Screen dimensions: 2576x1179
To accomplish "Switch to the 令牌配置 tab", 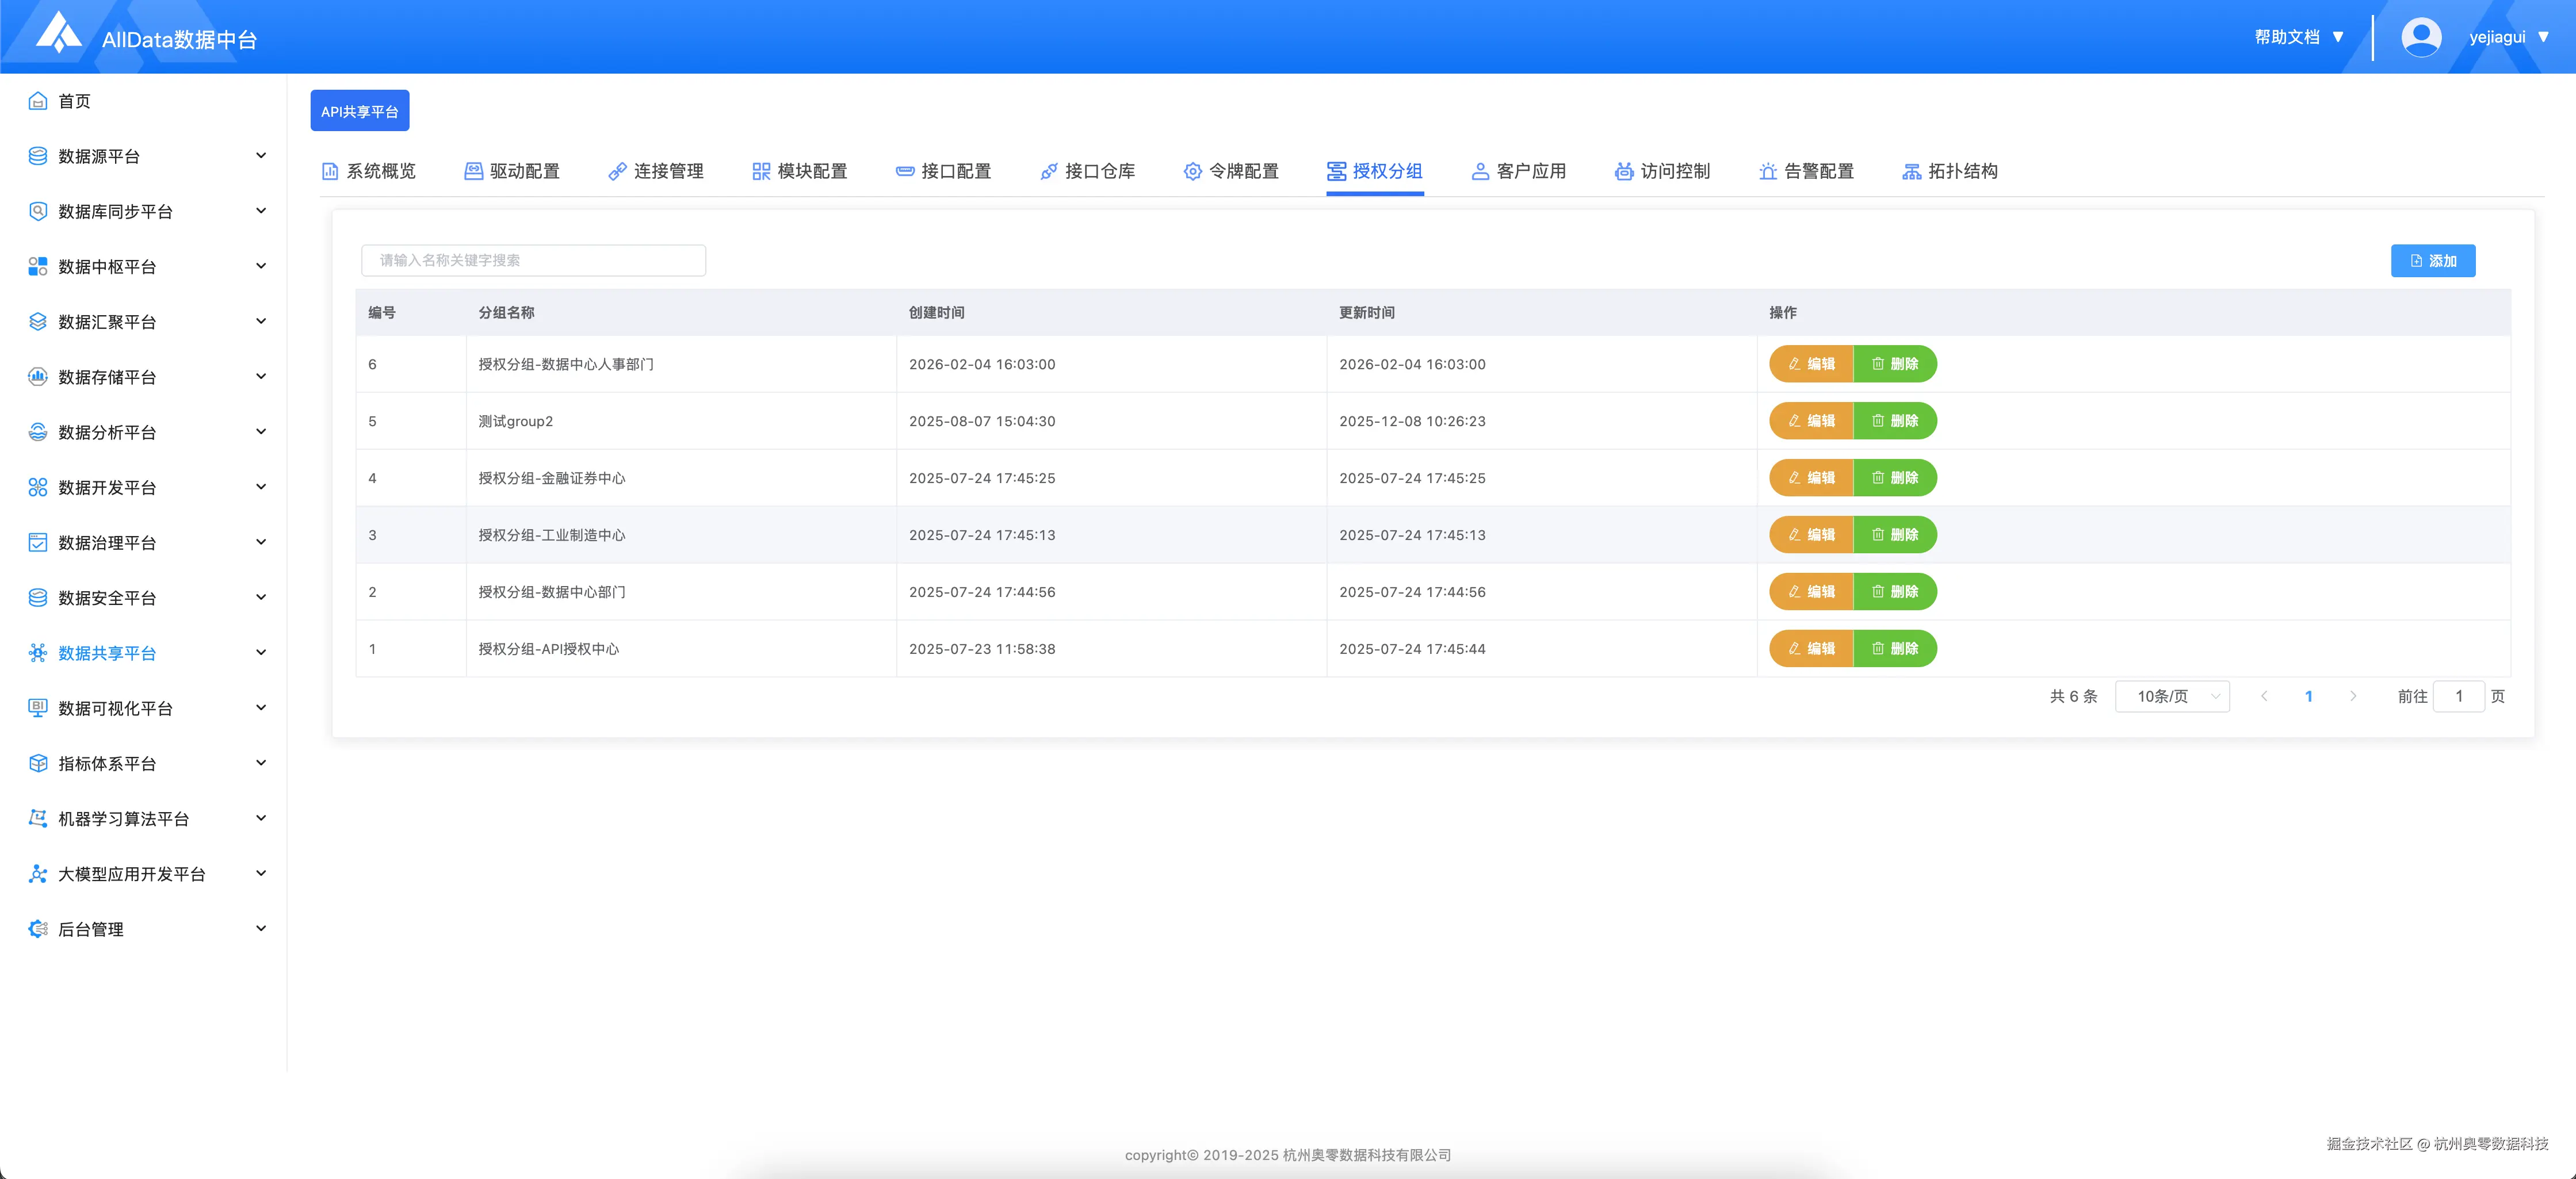I will click(1231, 171).
